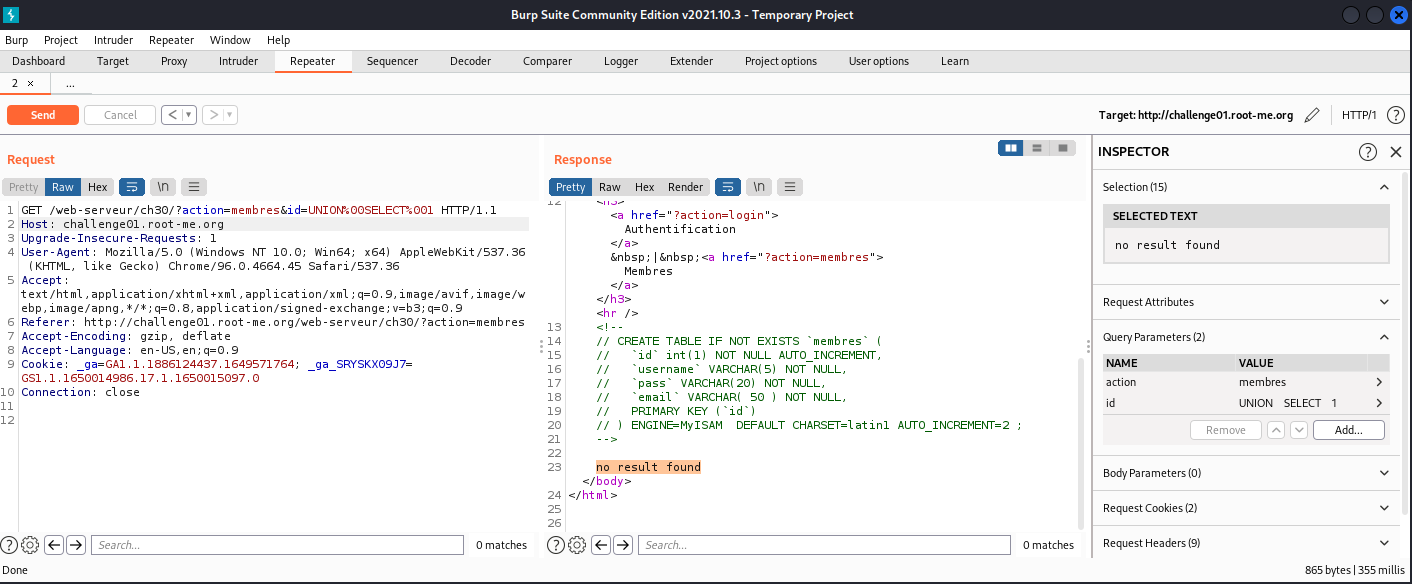The width and height of the screenshot is (1412, 584).
Task: Select Hex view for Request
Action: tap(97, 187)
